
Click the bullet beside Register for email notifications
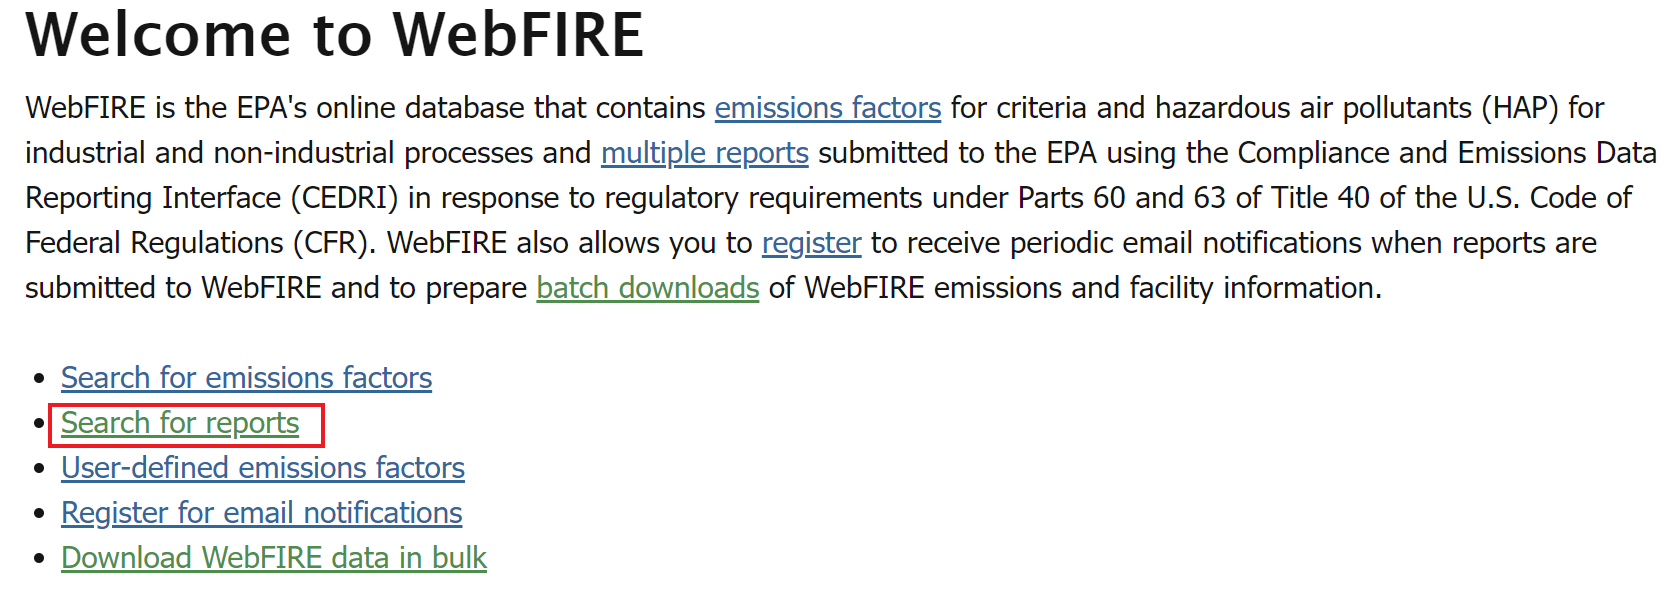point(40,514)
